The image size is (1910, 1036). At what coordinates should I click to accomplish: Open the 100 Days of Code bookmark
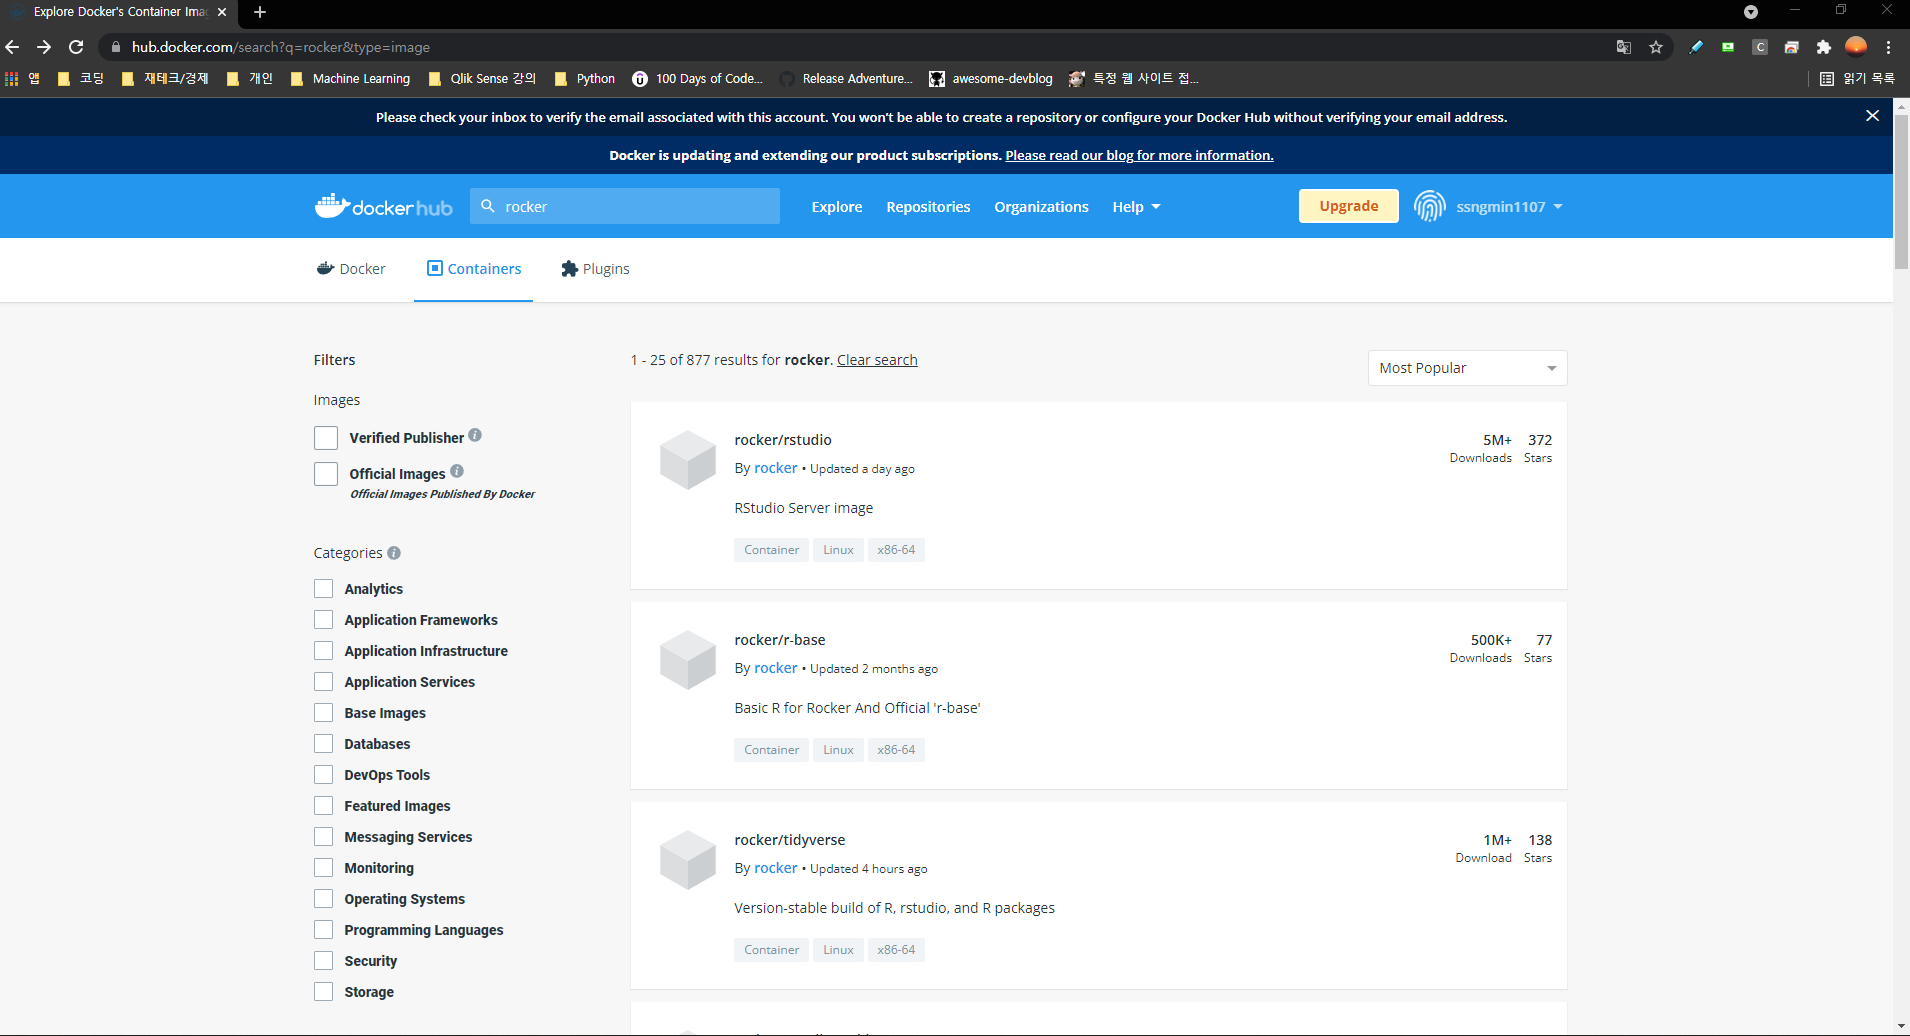point(698,78)
